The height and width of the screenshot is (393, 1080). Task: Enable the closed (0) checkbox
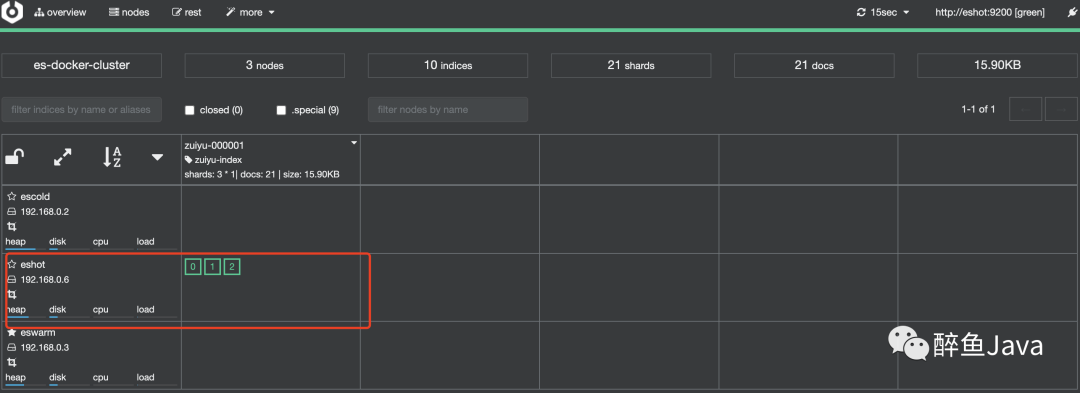click(190, 110)
